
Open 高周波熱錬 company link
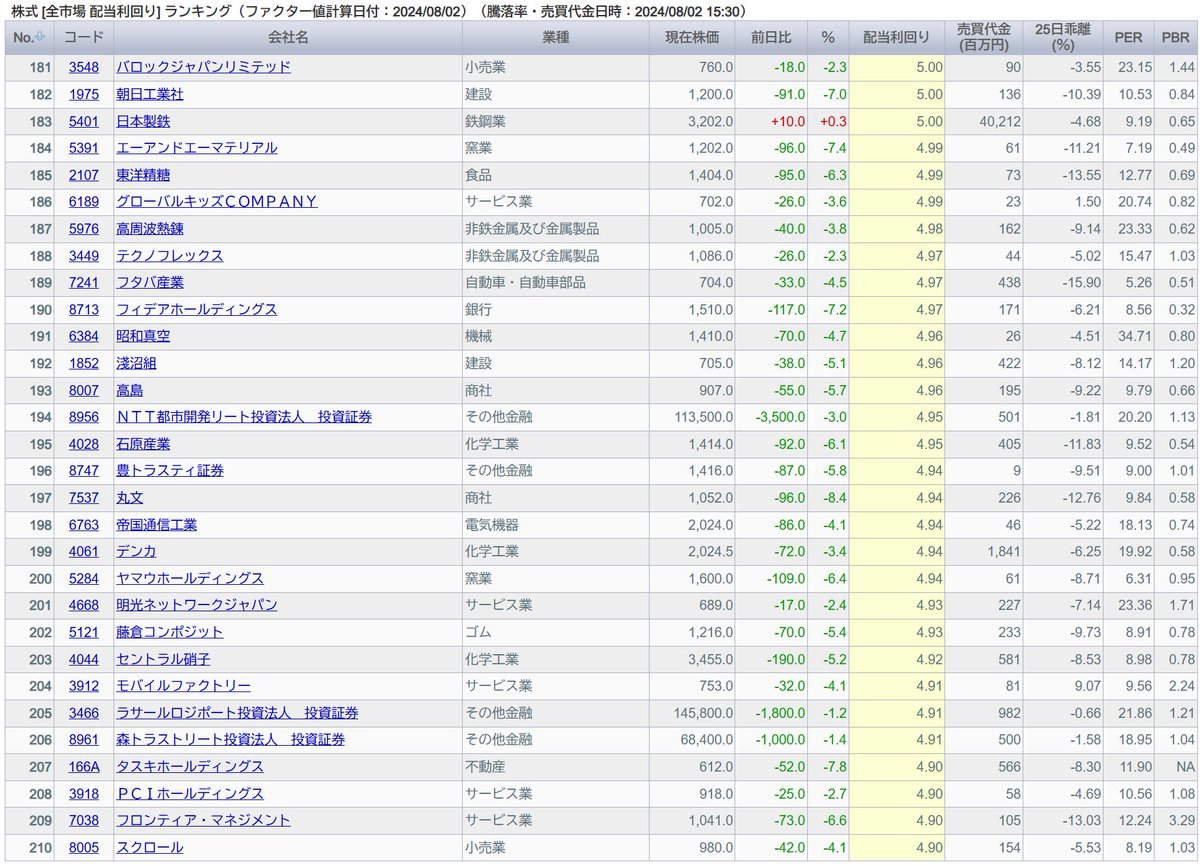(150, 229)
